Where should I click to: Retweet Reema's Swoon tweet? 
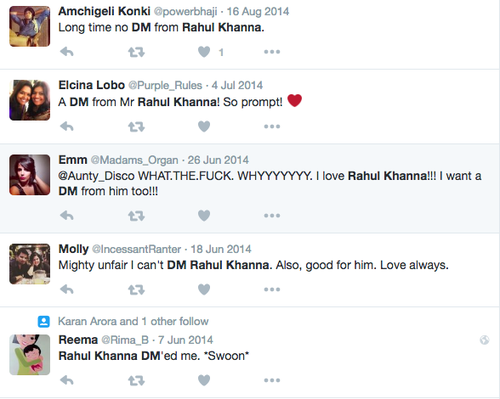tap(136, 380)
